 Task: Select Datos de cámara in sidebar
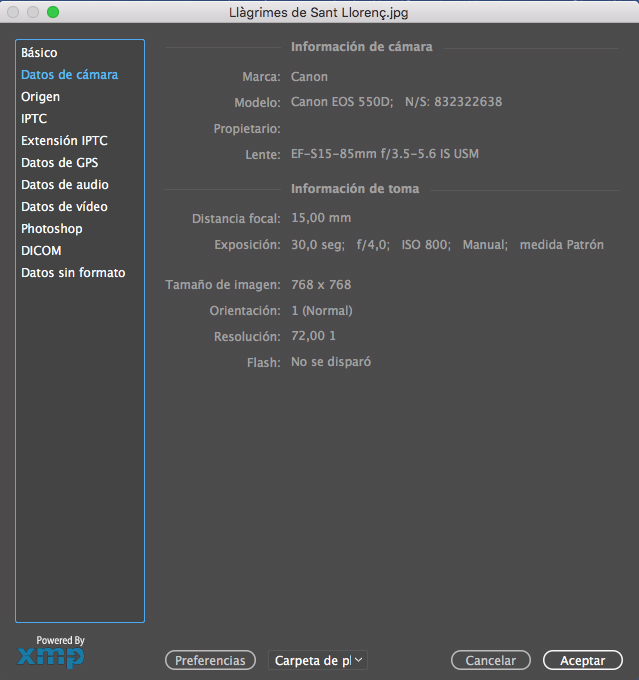coord(69,75)
